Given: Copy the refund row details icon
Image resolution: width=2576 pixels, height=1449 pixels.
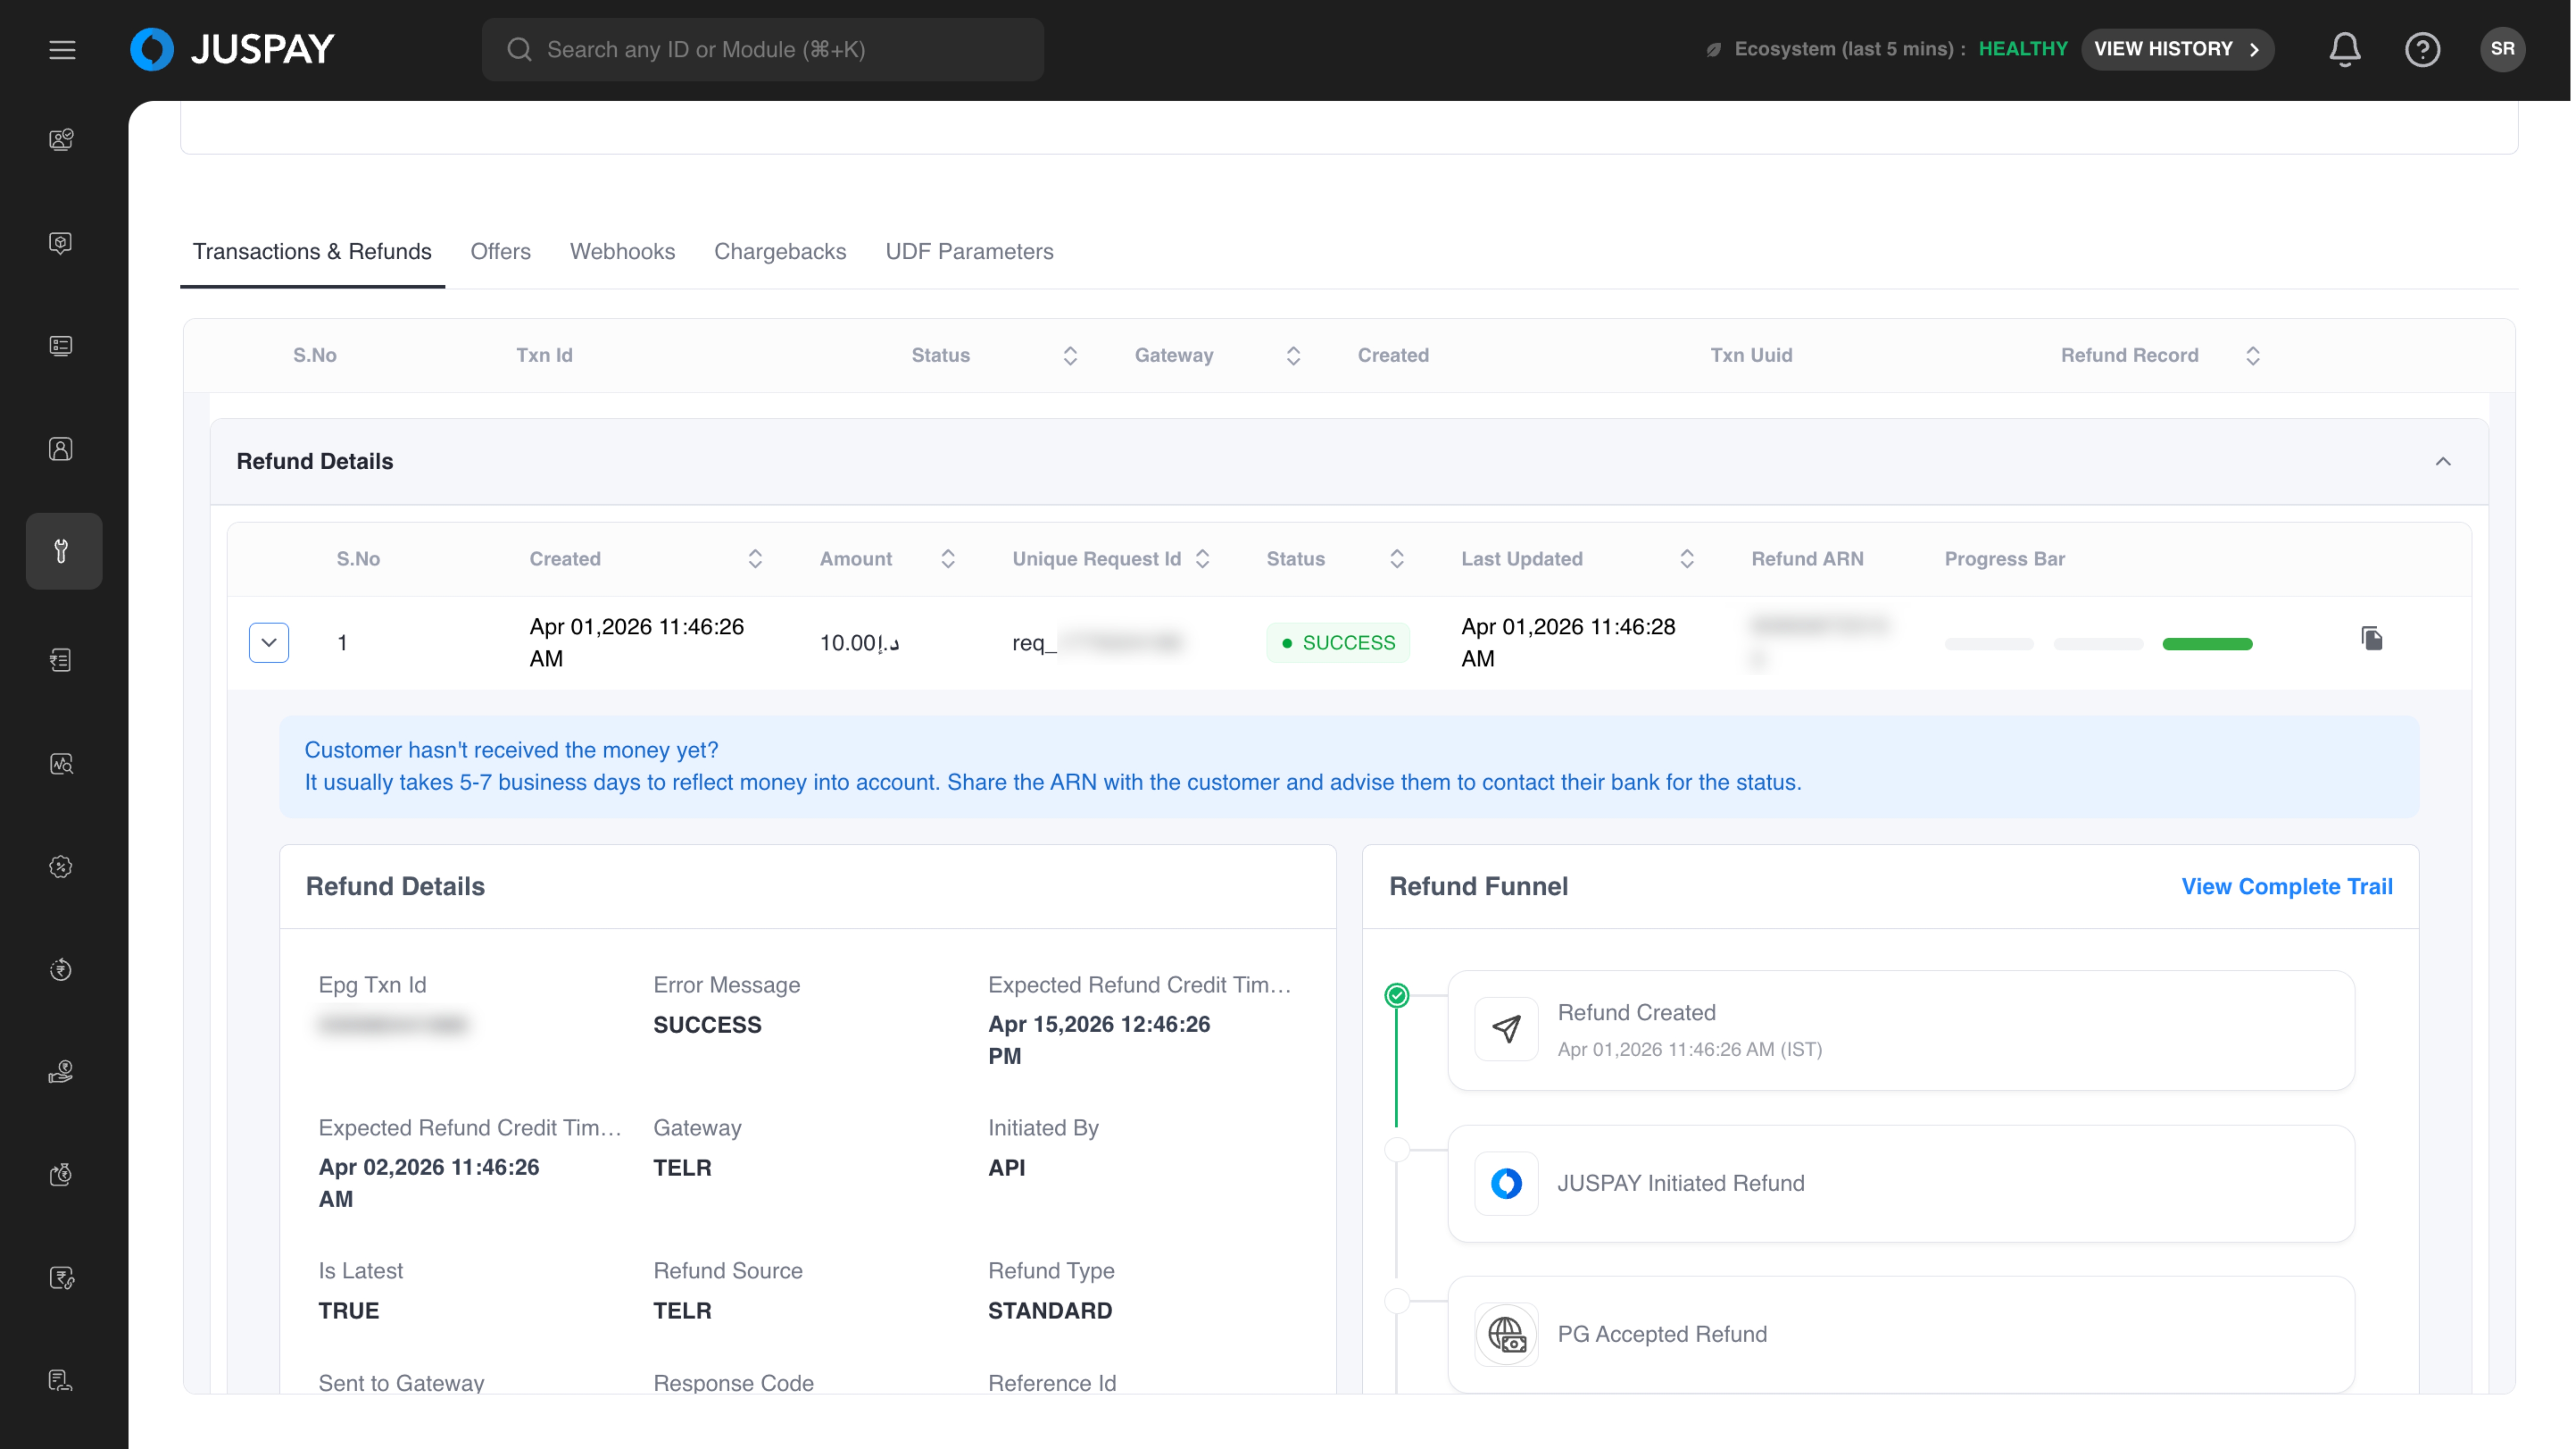Looking at the screenshot, I should (x=2371, y=638).
